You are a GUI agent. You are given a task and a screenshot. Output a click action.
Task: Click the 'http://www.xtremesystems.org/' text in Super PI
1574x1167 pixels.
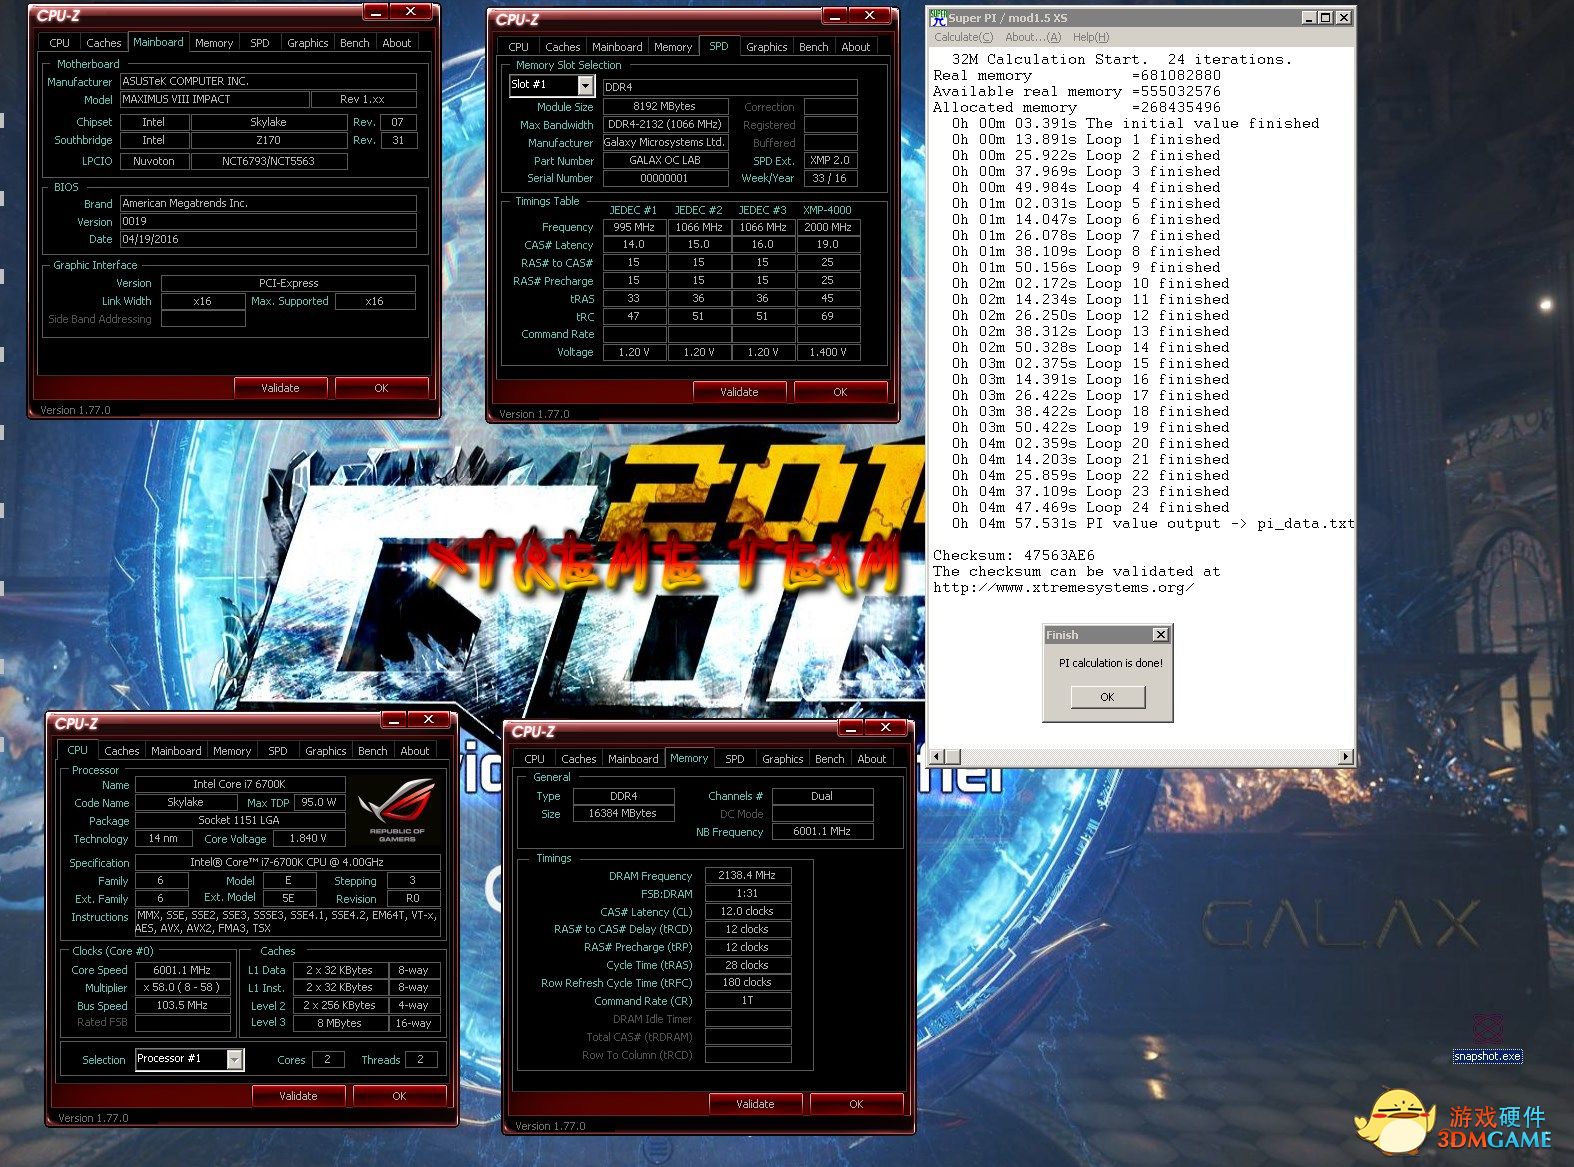(x=1064, y=587)
